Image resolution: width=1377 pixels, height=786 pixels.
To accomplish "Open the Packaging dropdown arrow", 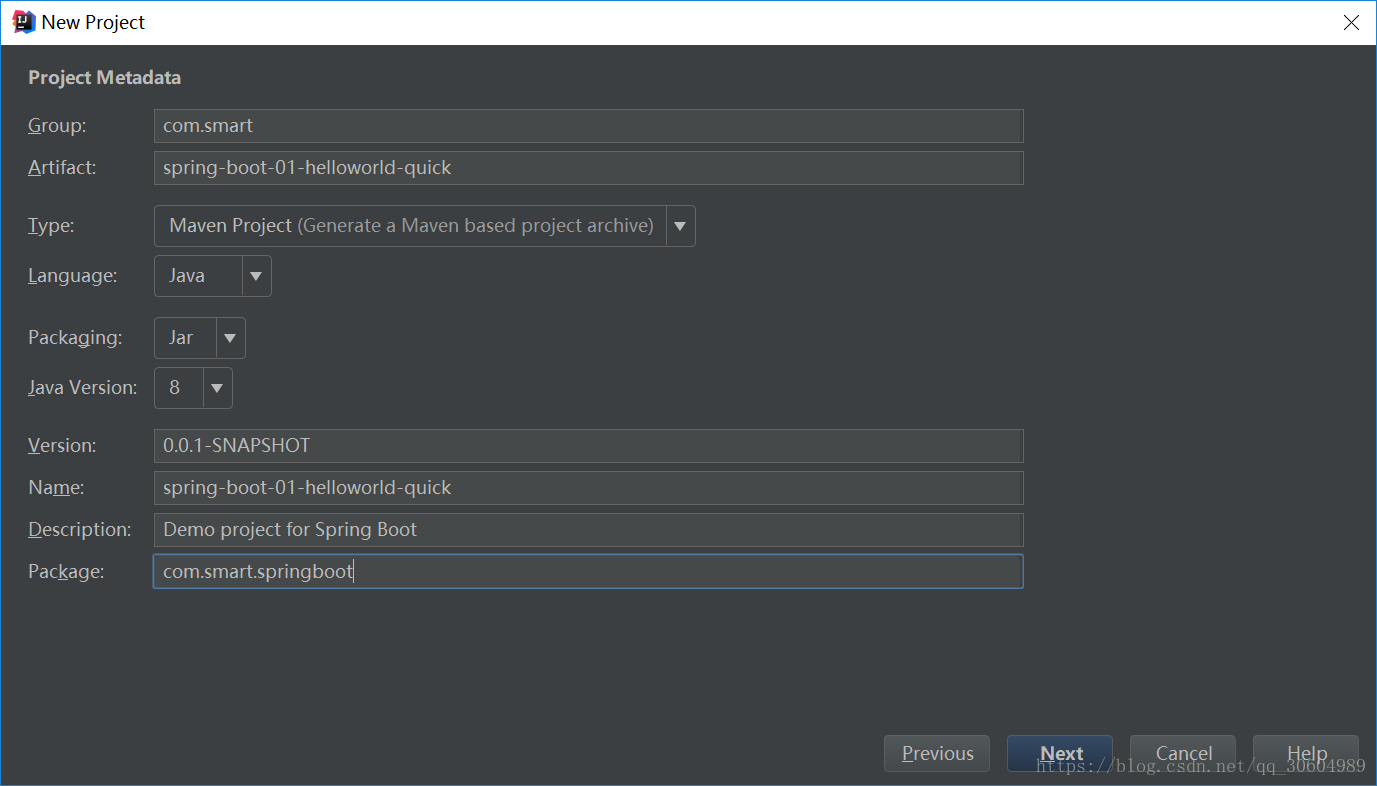I will coord(230,338).
